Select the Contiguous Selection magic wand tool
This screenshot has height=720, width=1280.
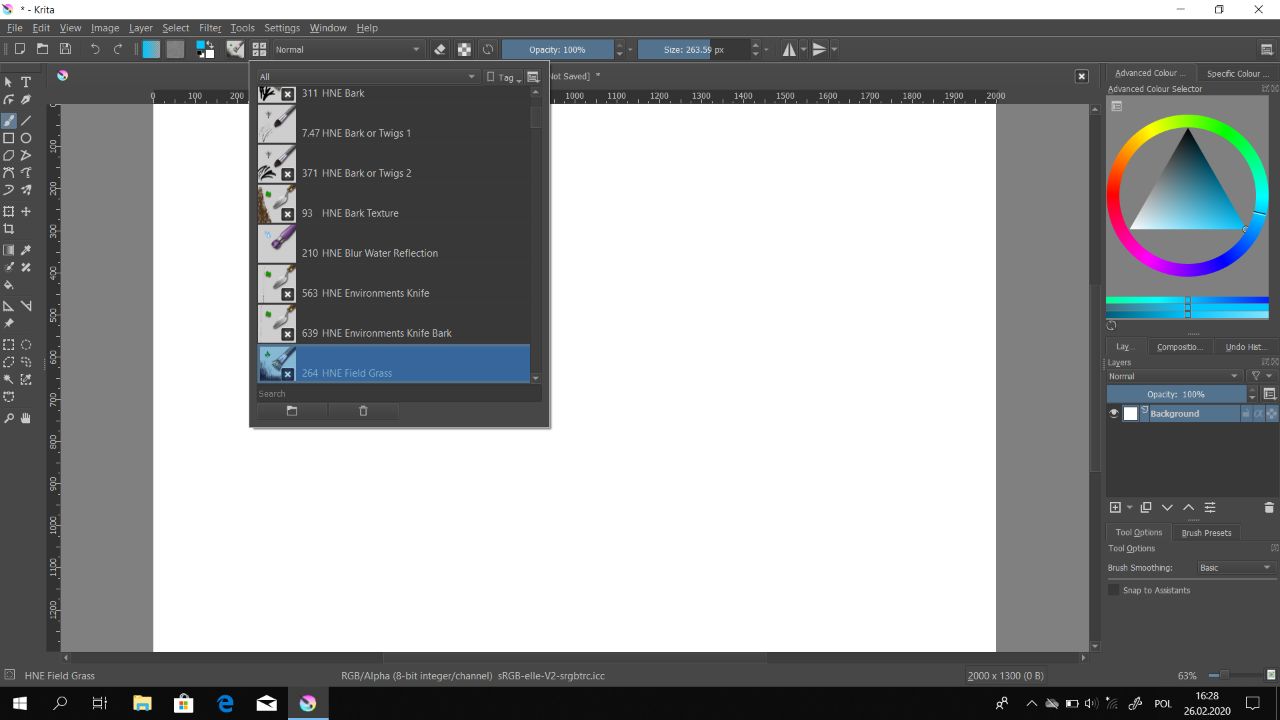(9, 379)
